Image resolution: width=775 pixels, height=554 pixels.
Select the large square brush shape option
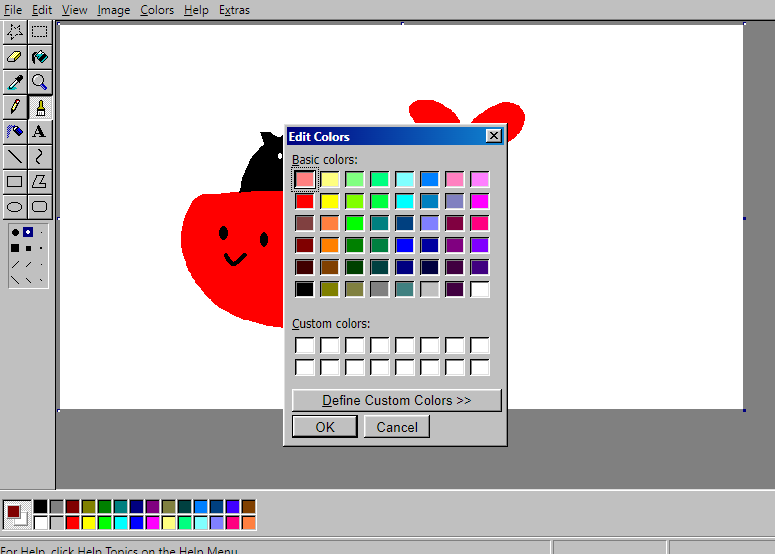click(15, 248)
